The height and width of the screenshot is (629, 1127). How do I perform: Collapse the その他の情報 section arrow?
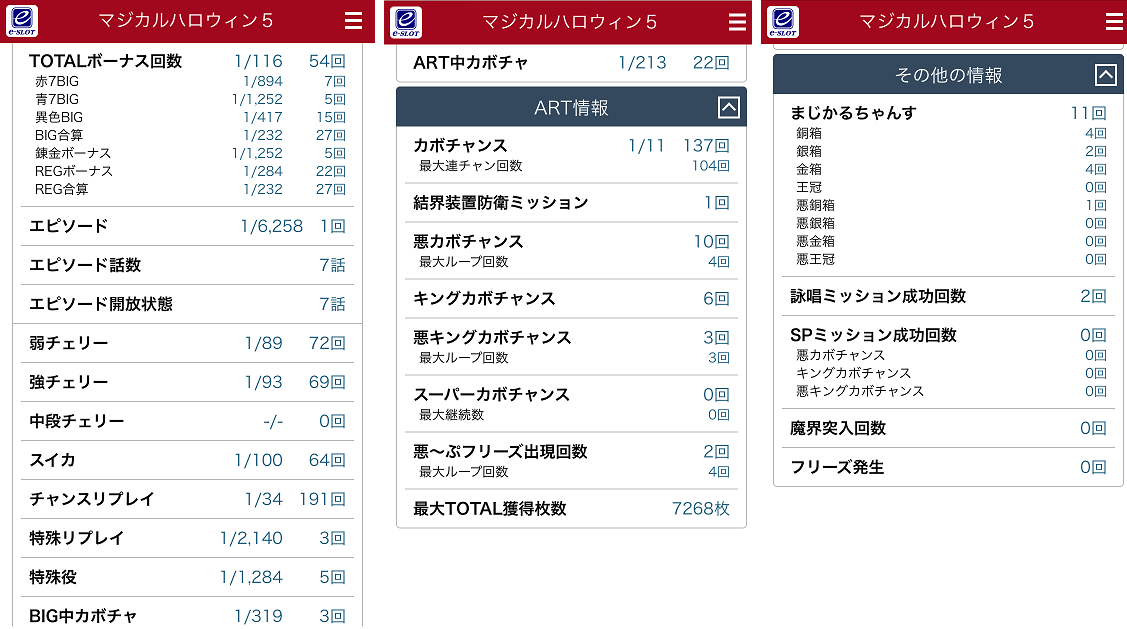(1105, 75)
